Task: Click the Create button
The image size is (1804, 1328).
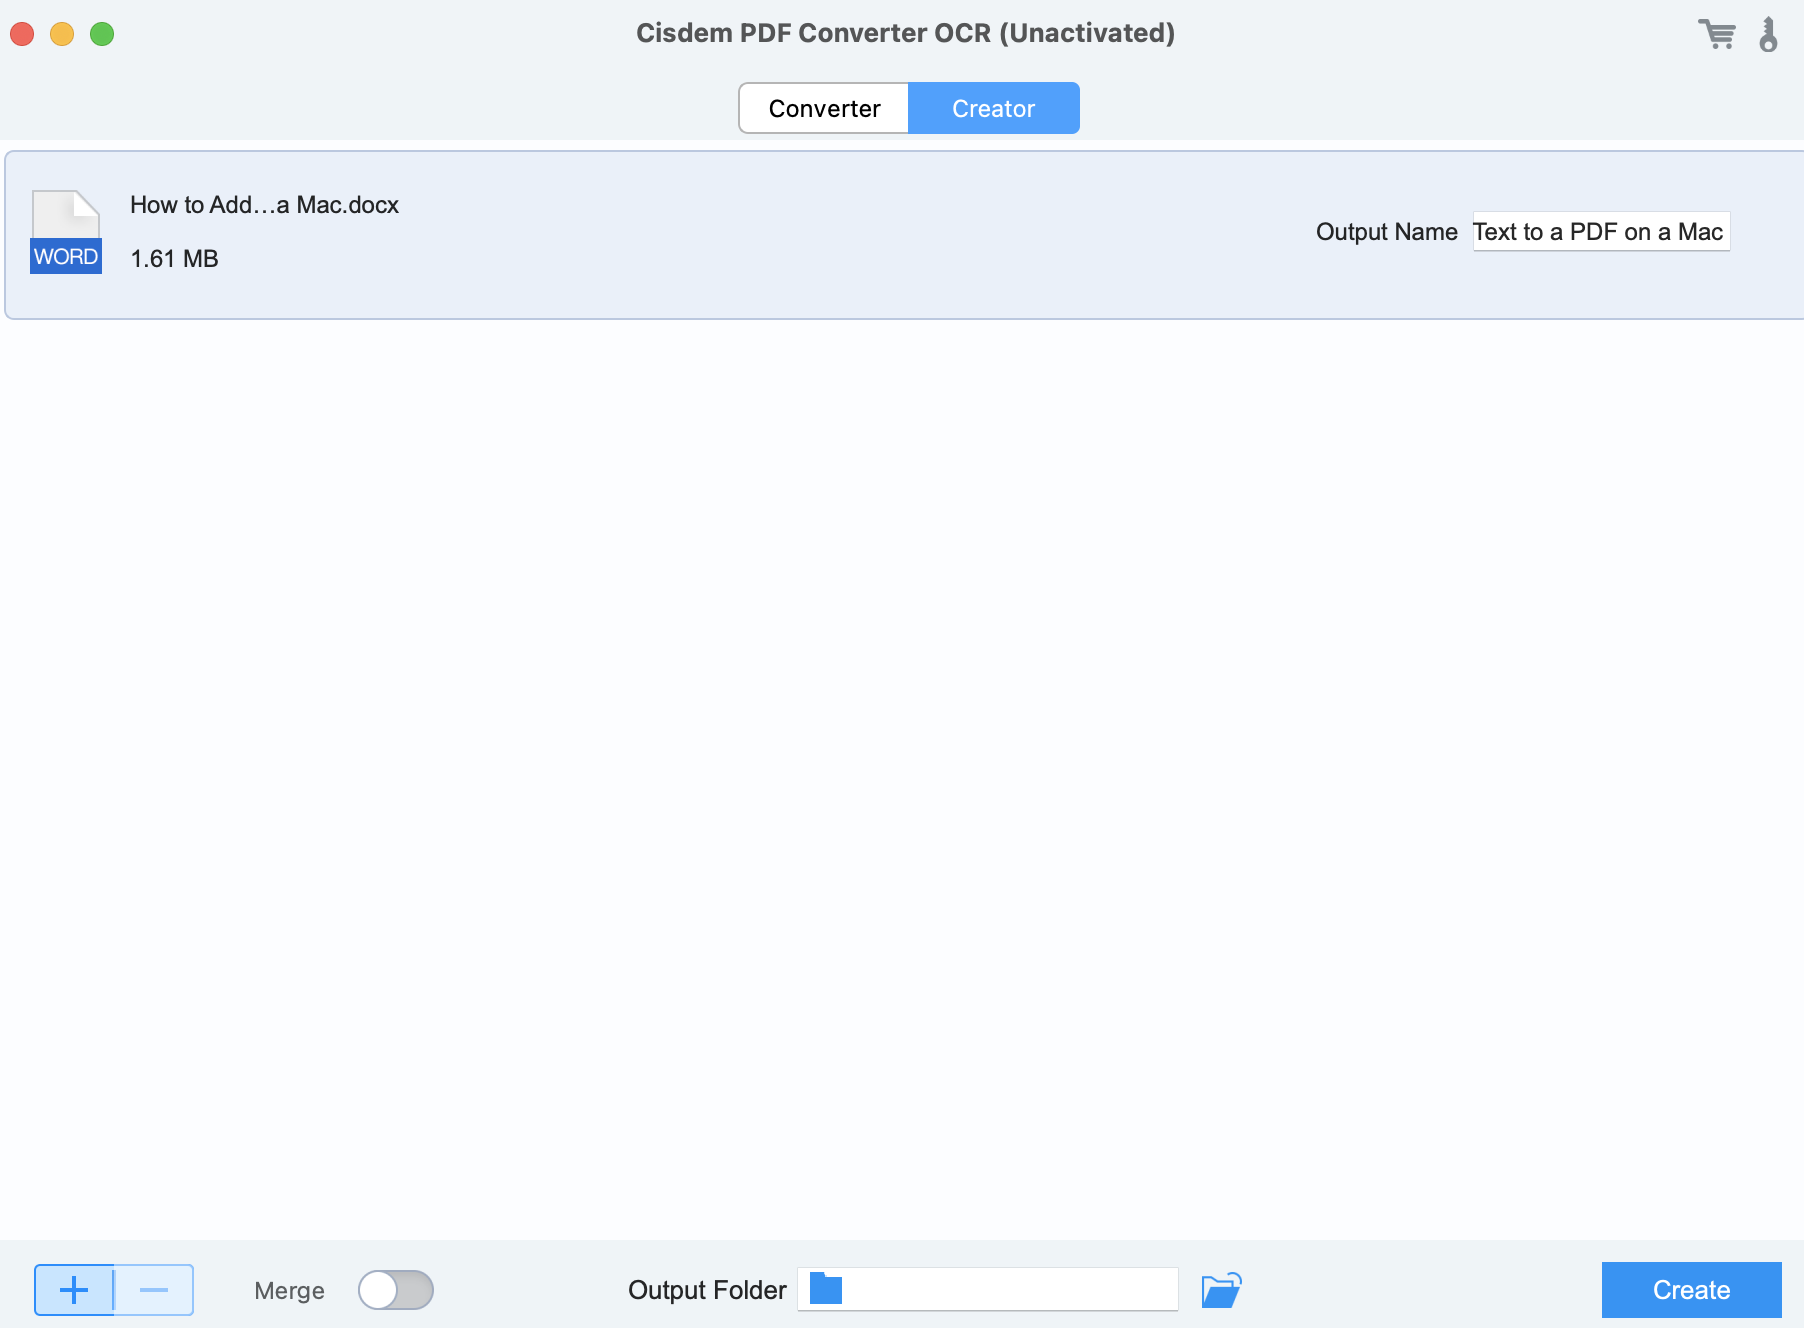Action: point(1690,1290)
